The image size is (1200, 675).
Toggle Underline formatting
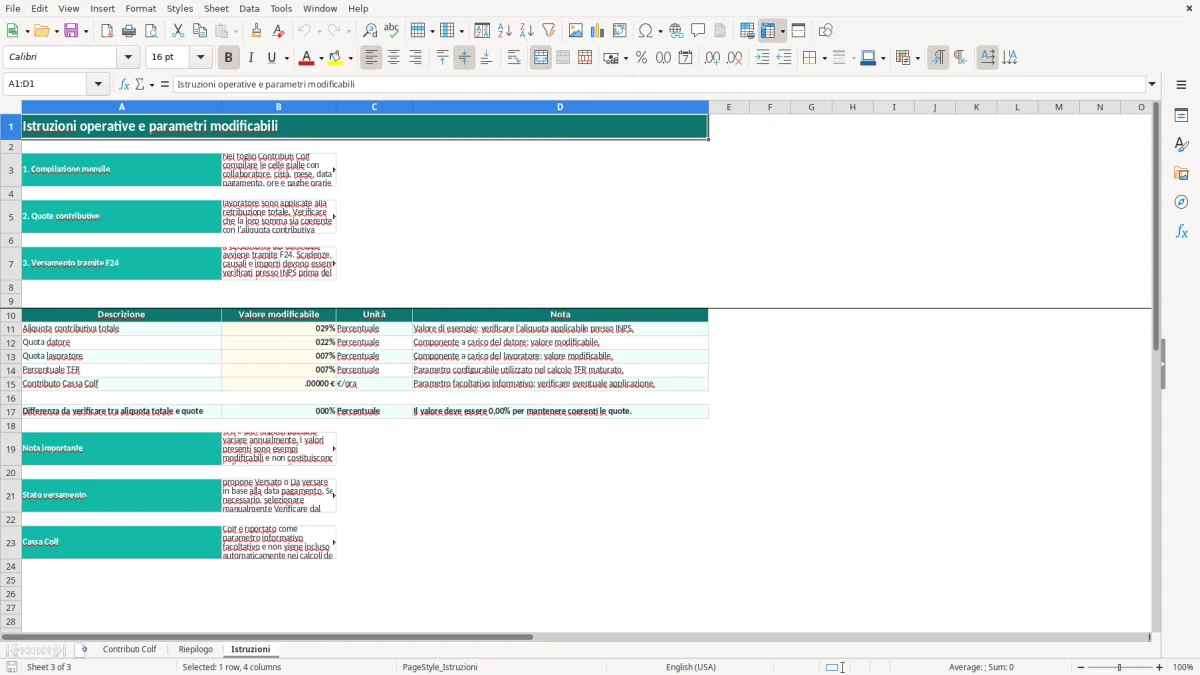pos(272,58)
